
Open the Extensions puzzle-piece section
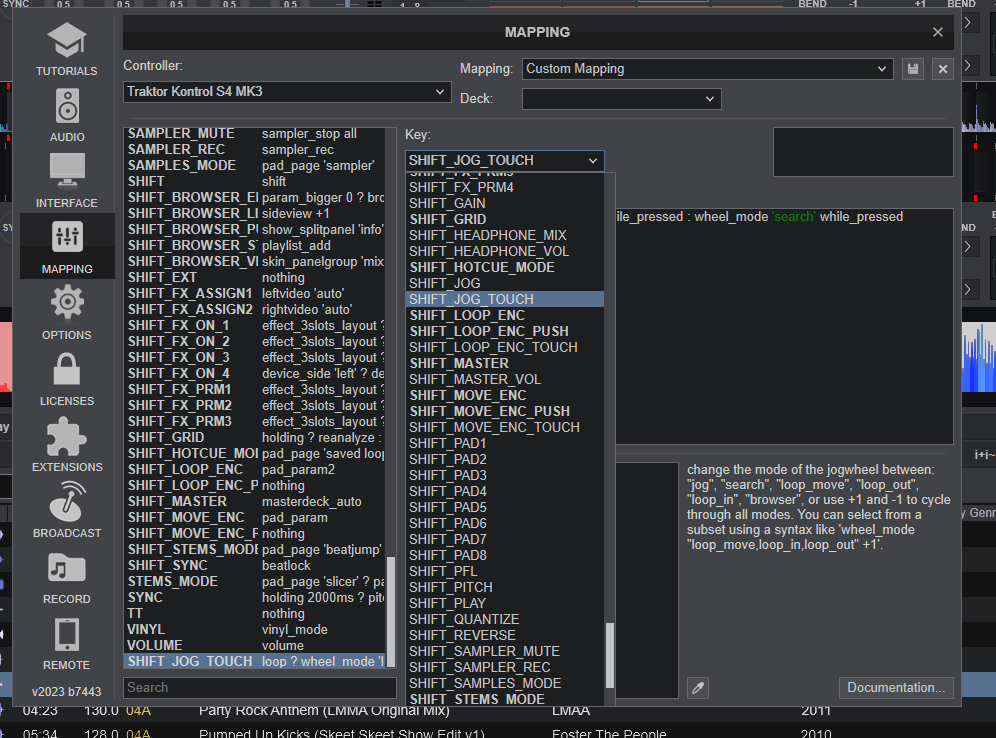point(67,445)
